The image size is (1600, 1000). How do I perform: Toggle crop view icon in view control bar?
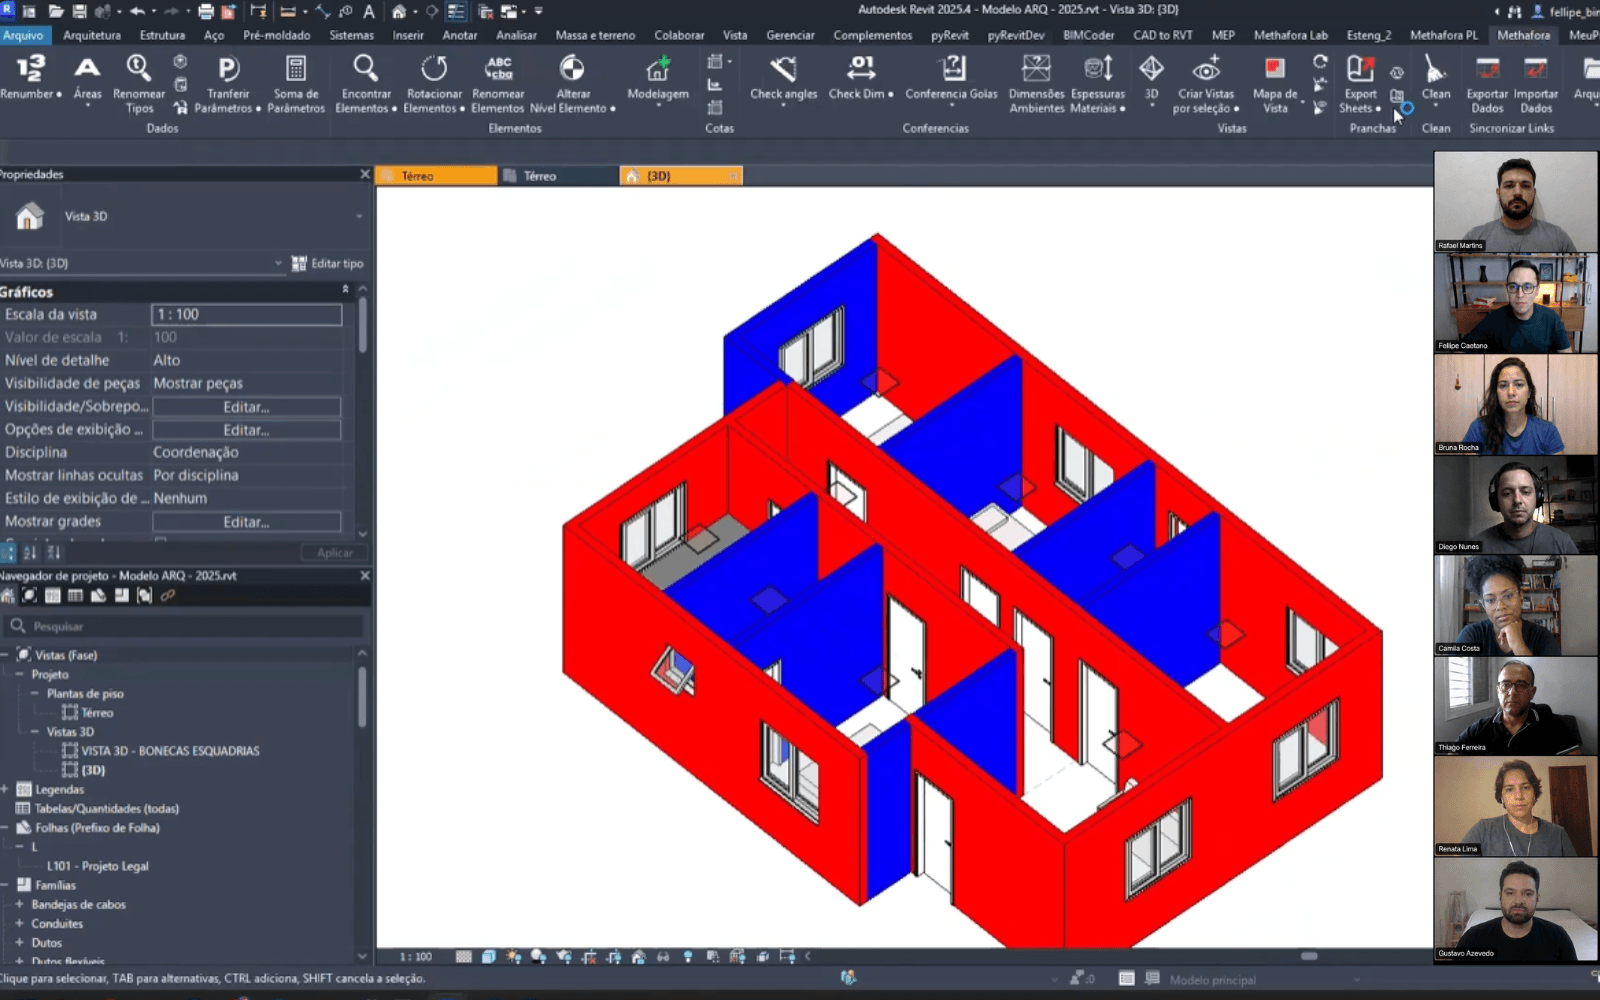click(x=589, y=956)
